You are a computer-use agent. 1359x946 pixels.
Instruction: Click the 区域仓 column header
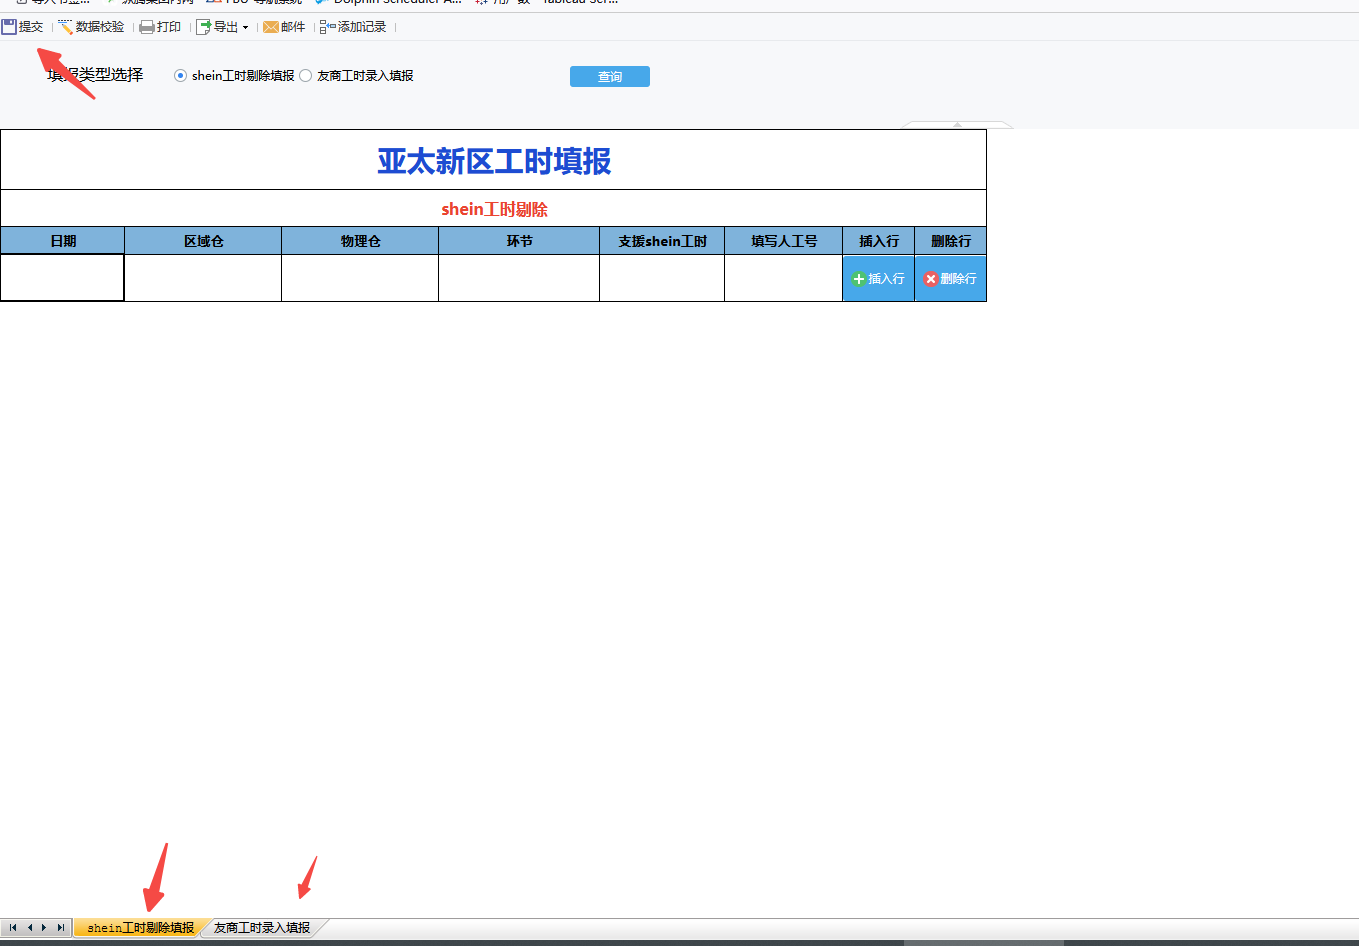click(x=203, y=241)
